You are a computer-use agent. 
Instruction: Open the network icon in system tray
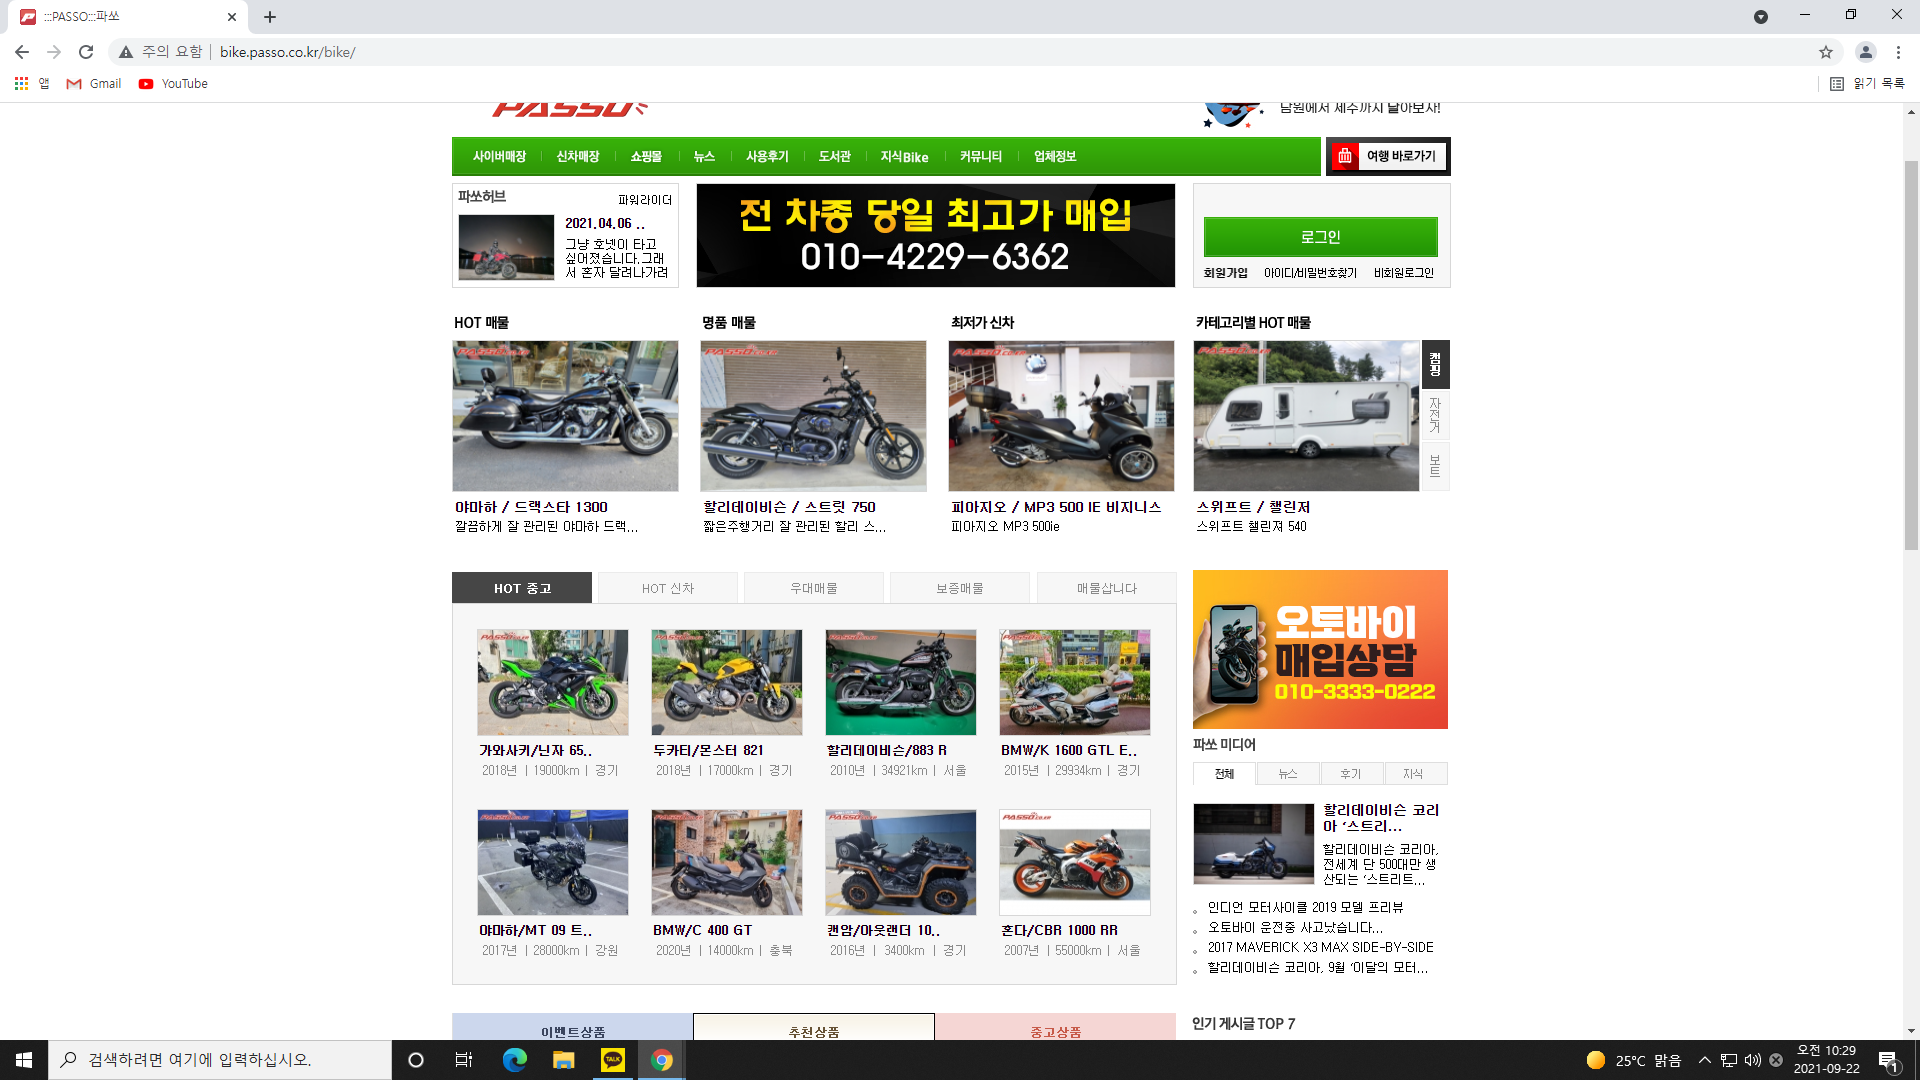[x=1729, y=1060]
